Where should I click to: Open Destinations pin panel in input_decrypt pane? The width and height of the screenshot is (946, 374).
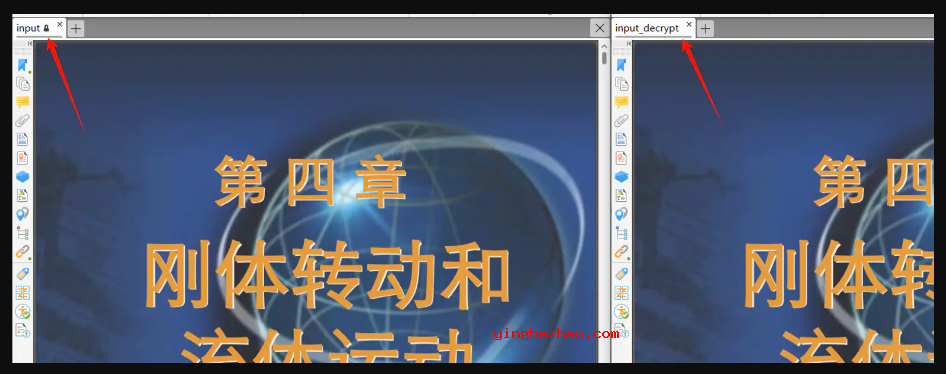621,214
